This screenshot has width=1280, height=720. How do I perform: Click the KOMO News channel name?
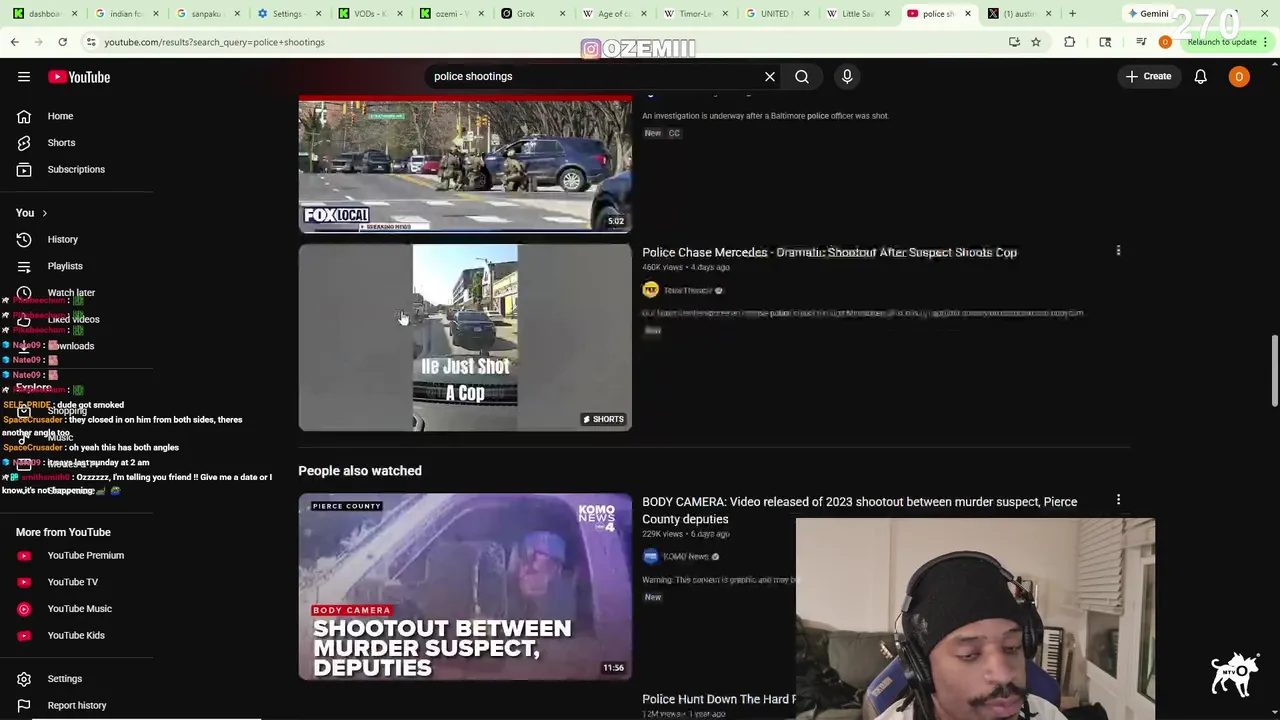pyautogui.click(x=685, y=556)
